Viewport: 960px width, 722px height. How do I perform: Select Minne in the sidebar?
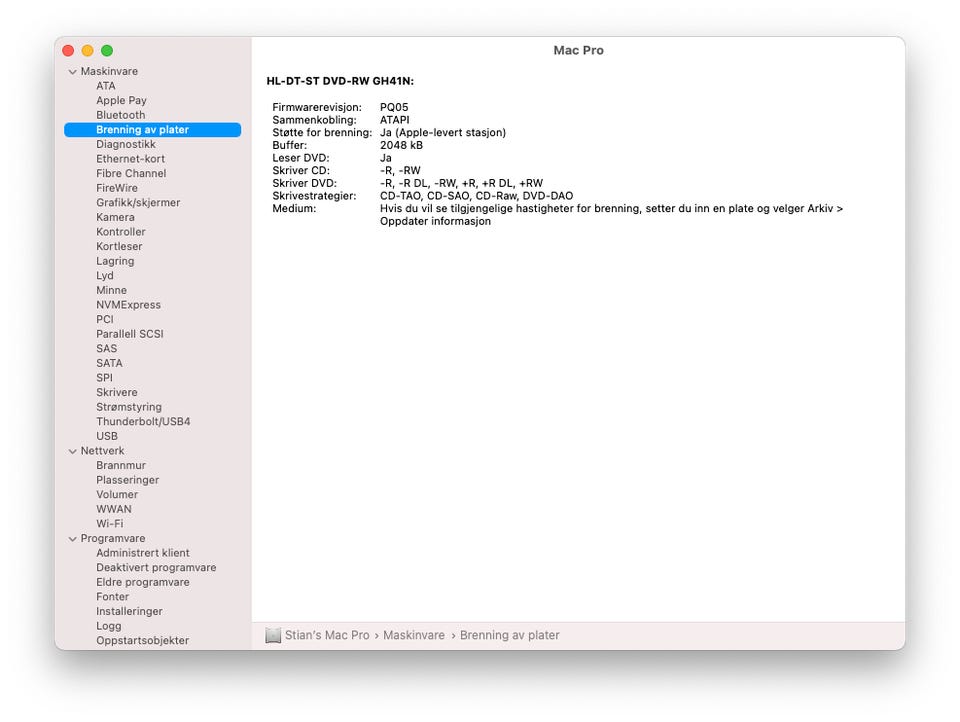(x=111, y=290)
